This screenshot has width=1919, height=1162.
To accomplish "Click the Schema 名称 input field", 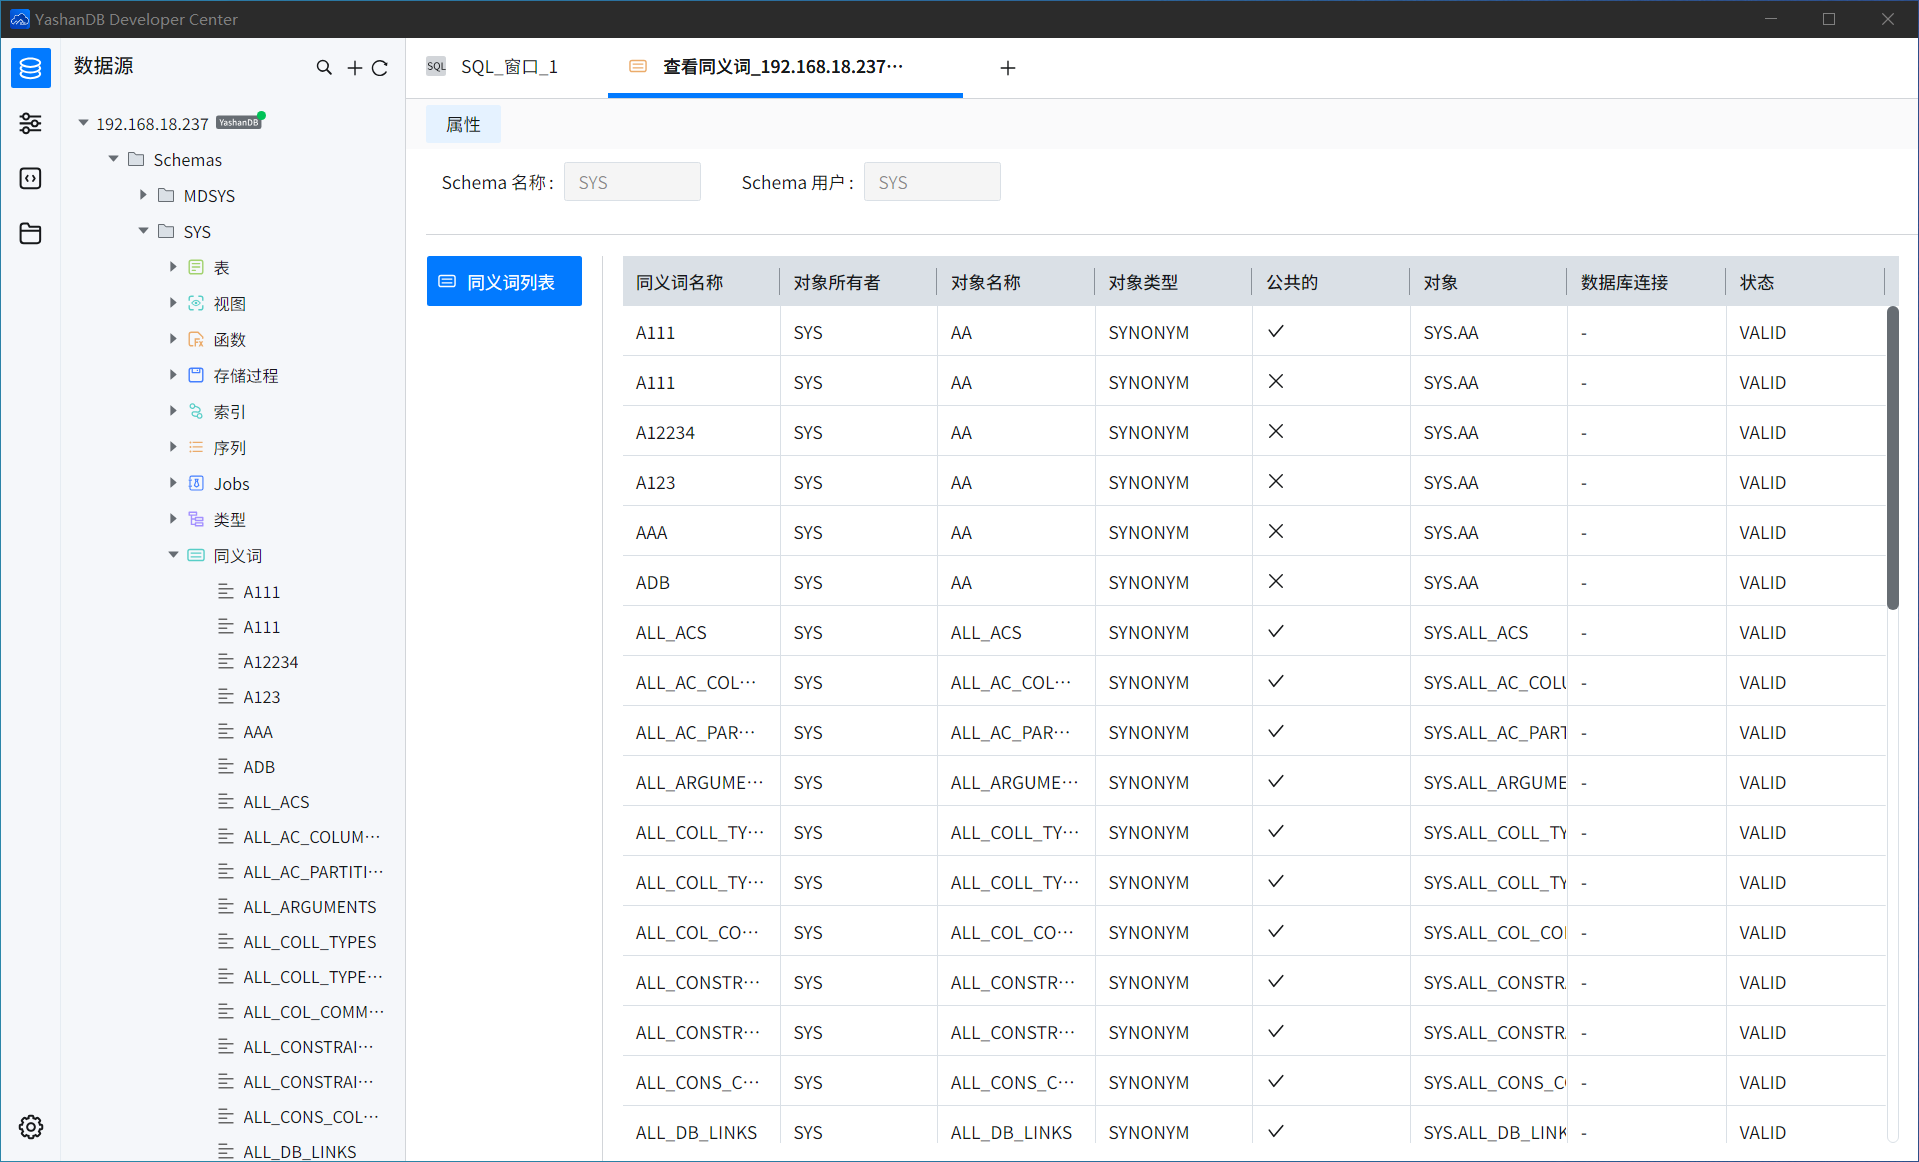I will coord(632,182).
